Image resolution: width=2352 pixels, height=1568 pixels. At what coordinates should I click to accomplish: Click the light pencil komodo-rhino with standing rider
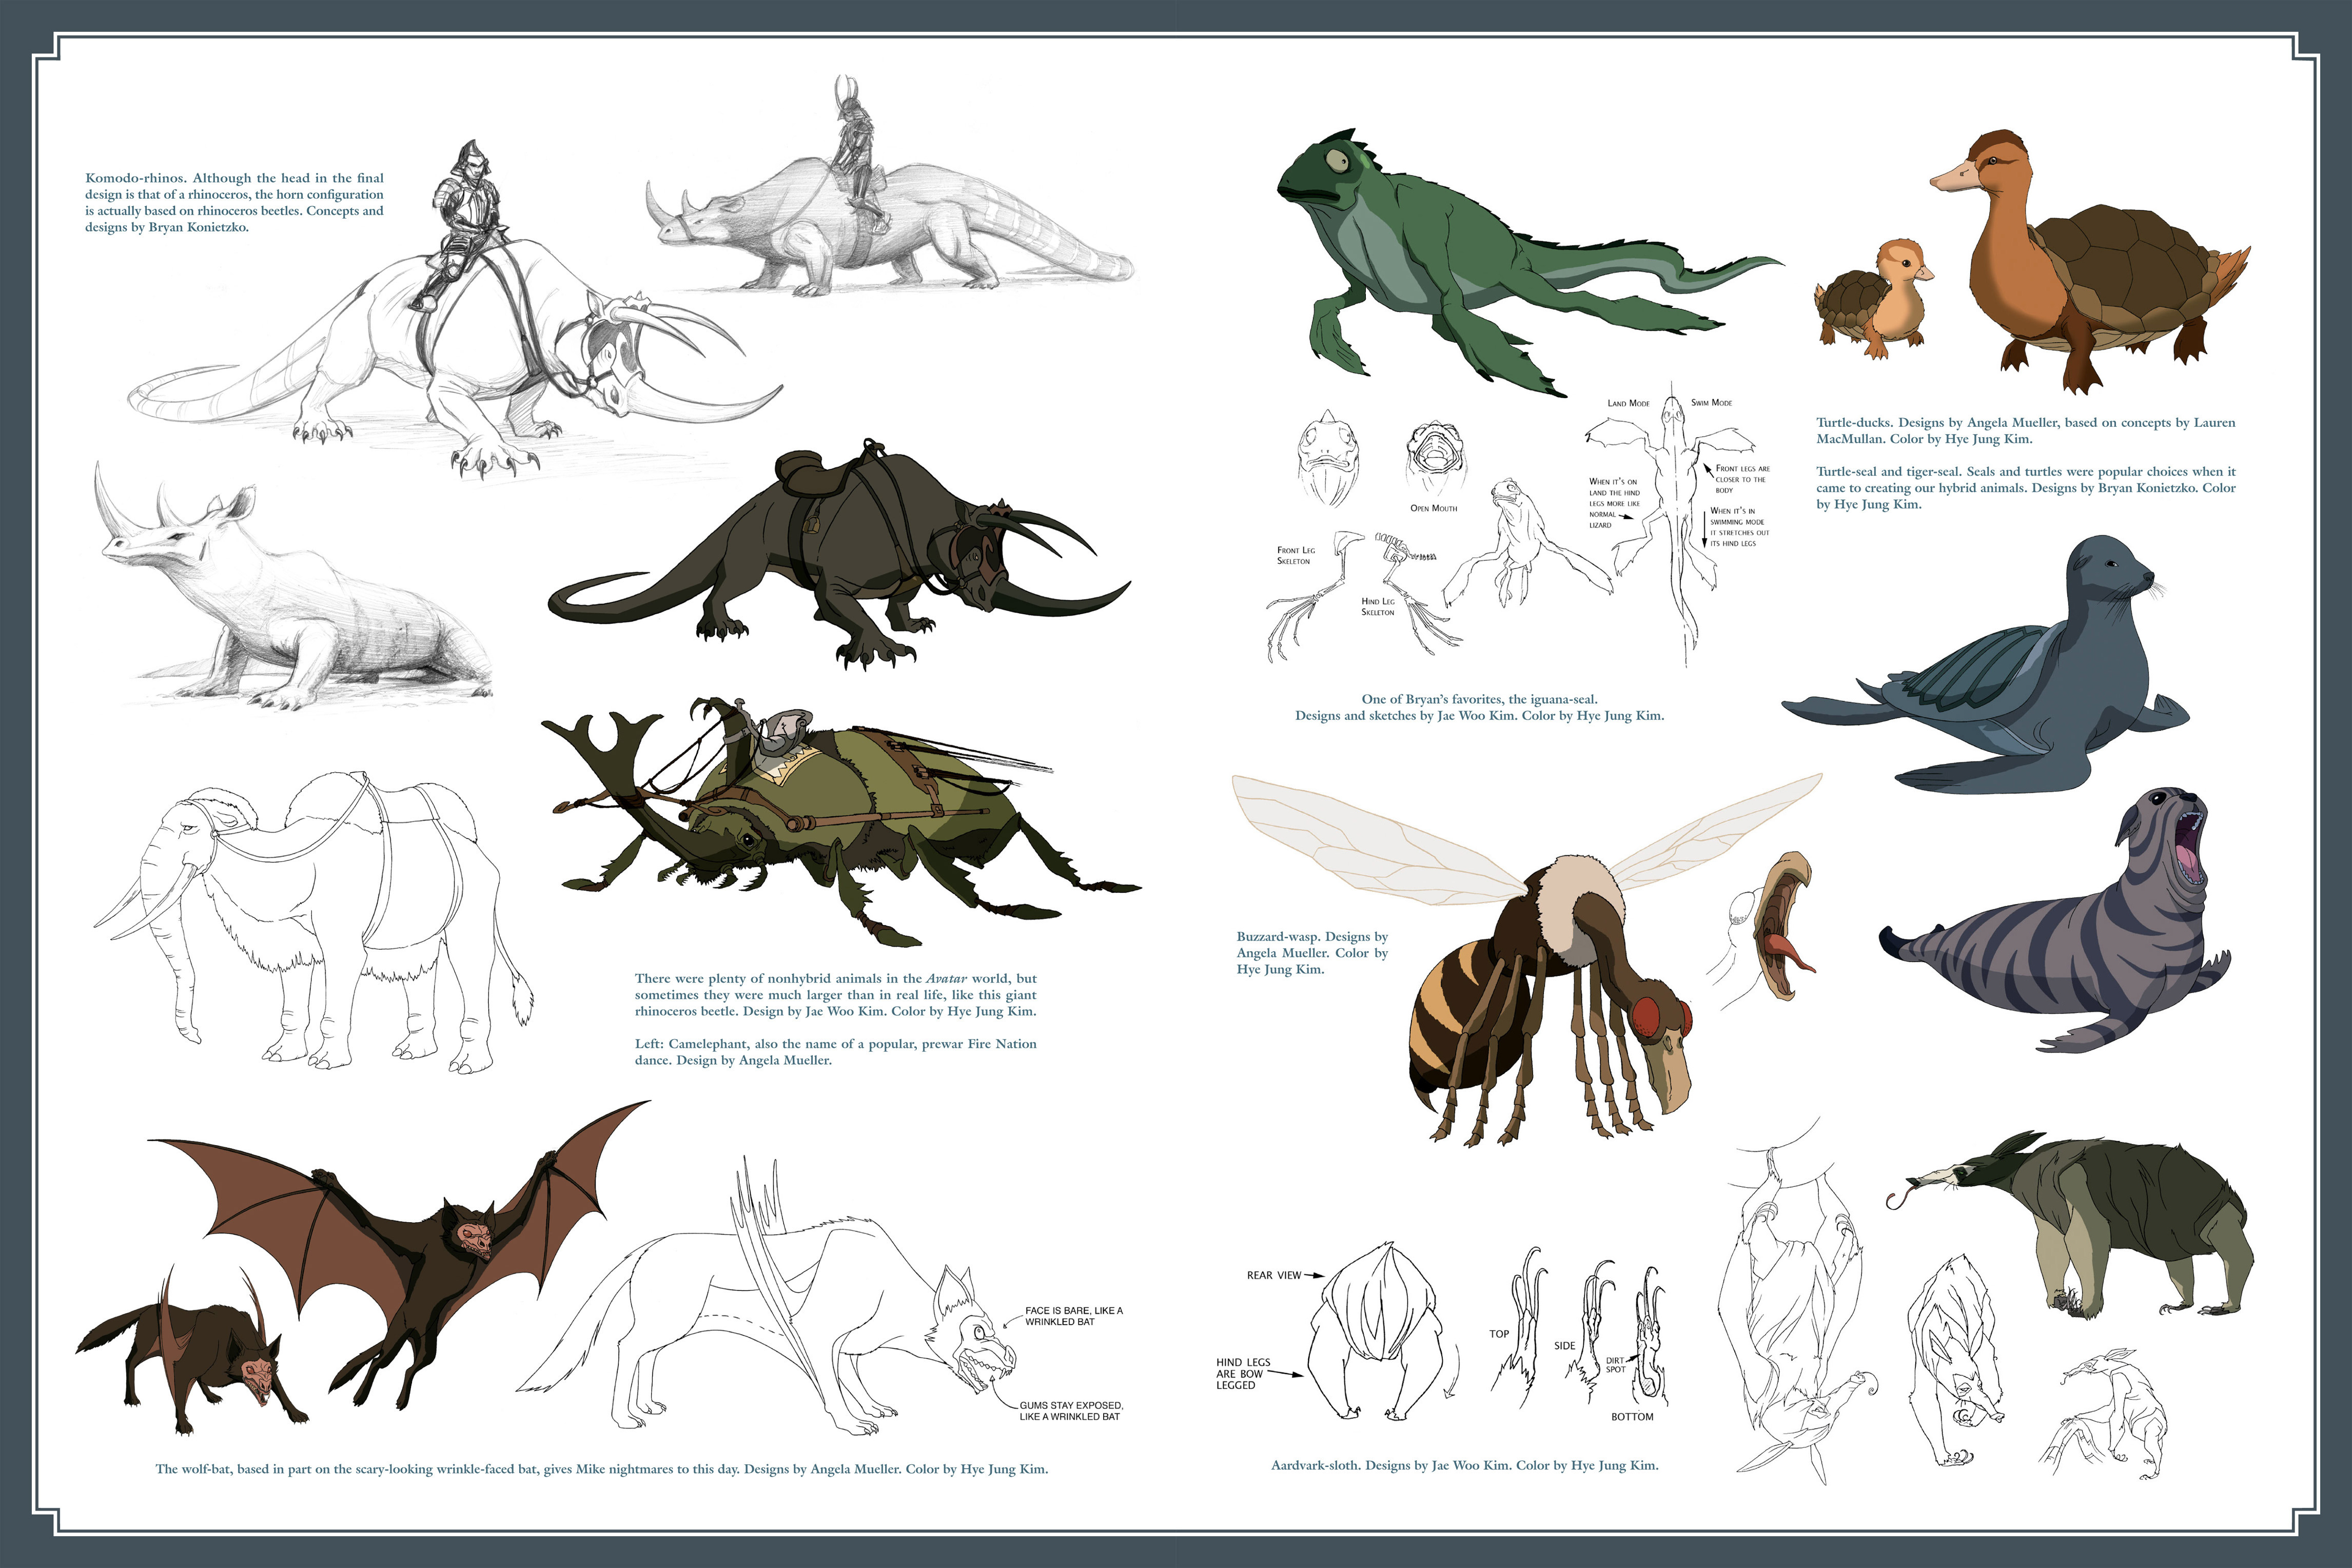[x=890, y=186]
